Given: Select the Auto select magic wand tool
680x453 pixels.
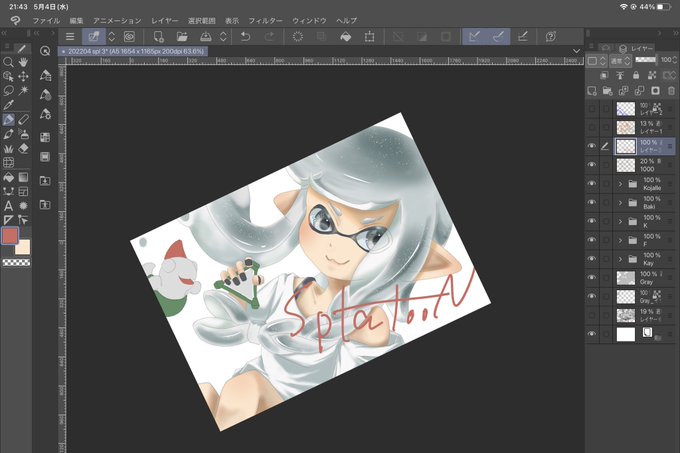Looking at the screenshot, I should (23, 91).
